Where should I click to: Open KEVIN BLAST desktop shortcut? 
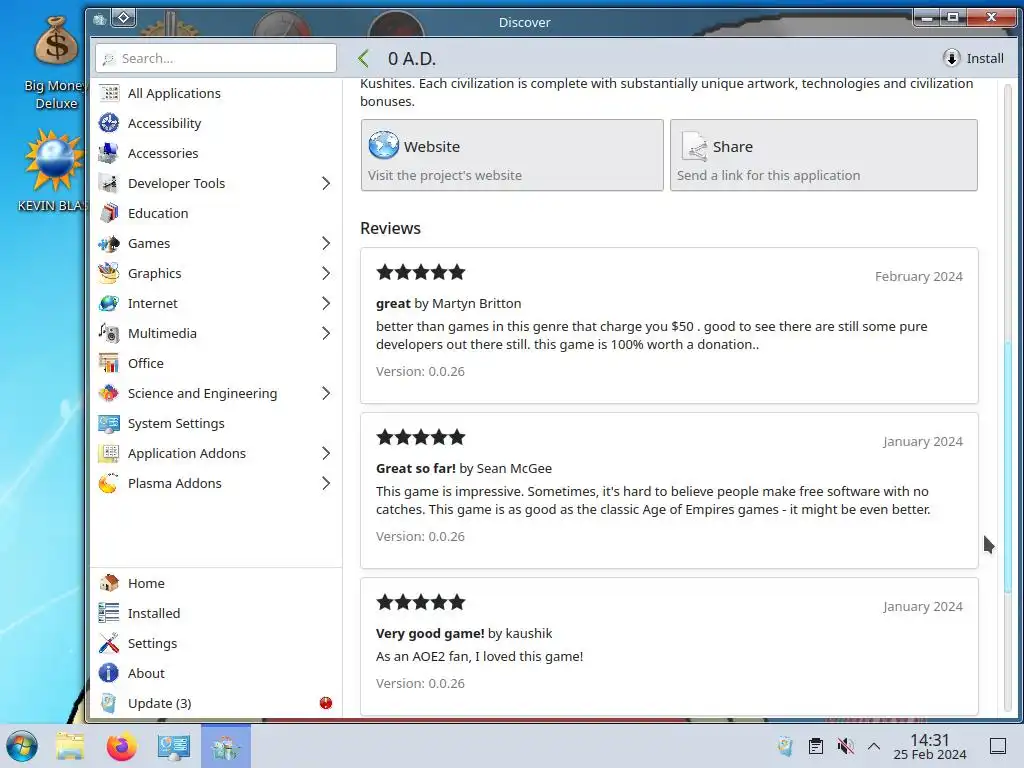coord(54,171)
